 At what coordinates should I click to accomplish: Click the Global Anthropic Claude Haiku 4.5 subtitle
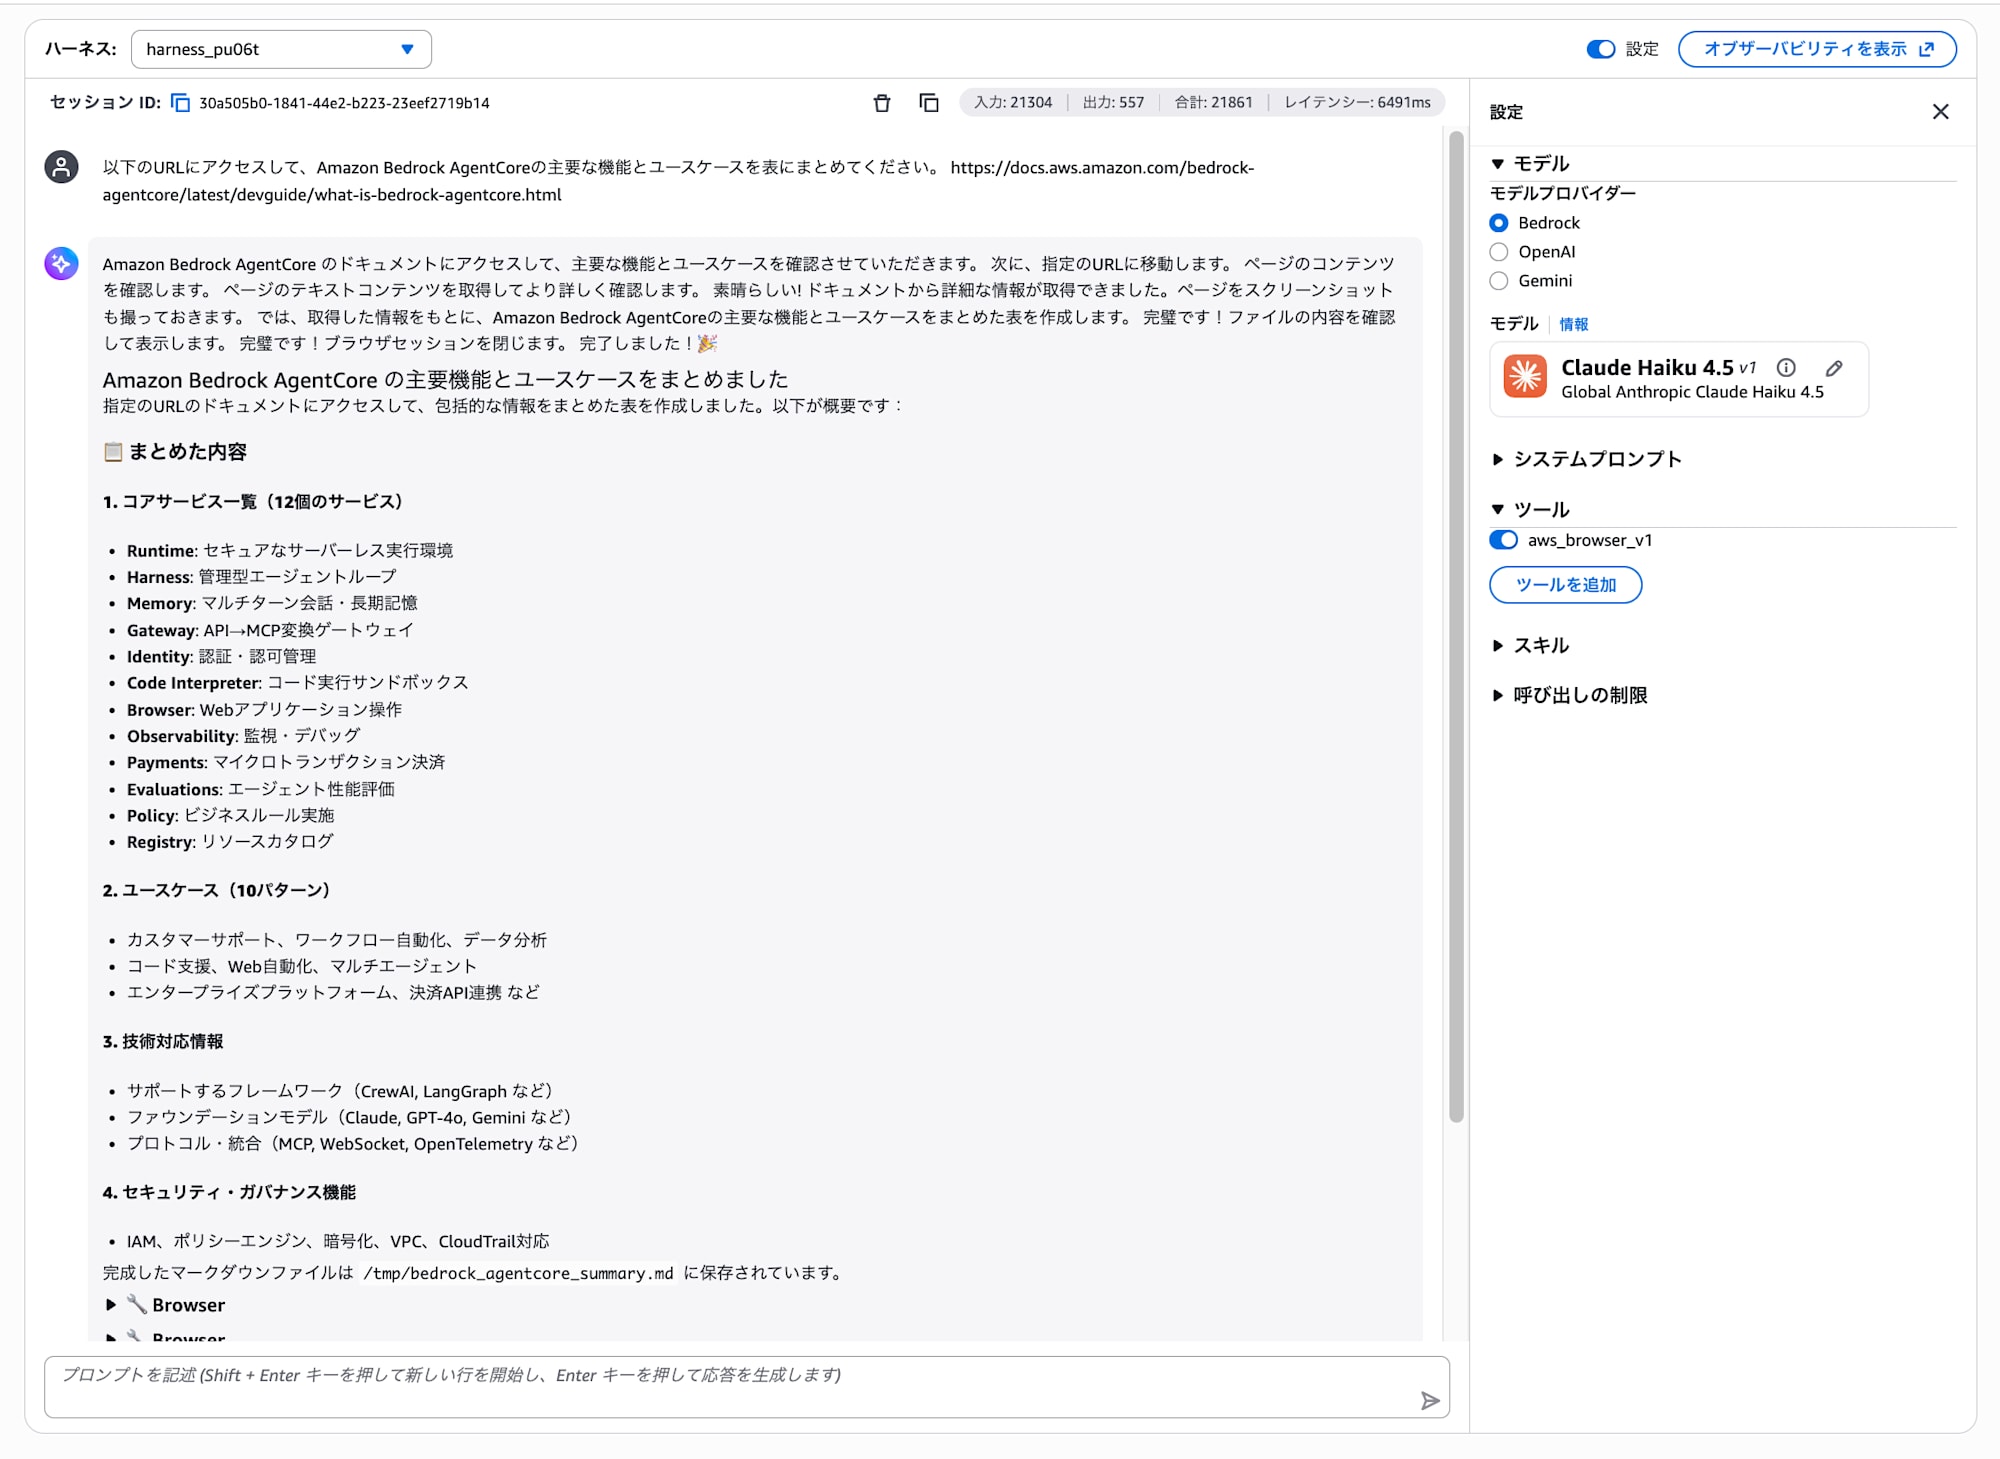[1692, 392]
